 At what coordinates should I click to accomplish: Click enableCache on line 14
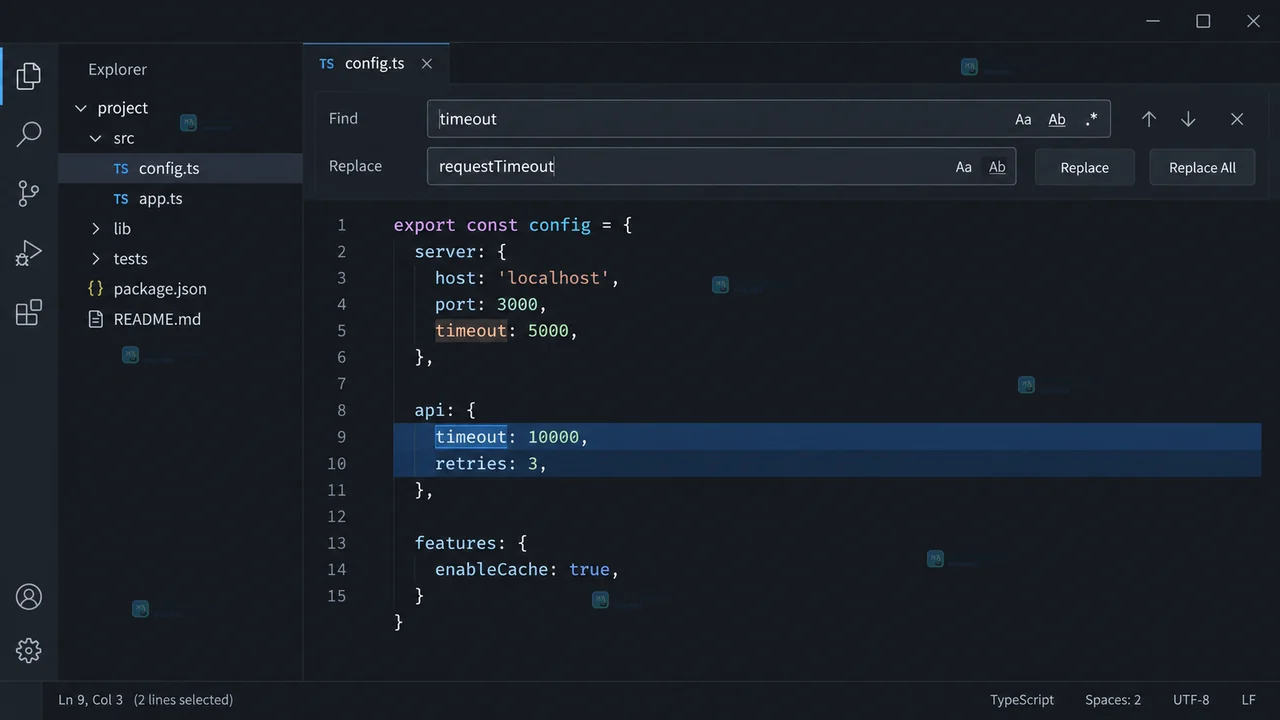pos(492,570)
